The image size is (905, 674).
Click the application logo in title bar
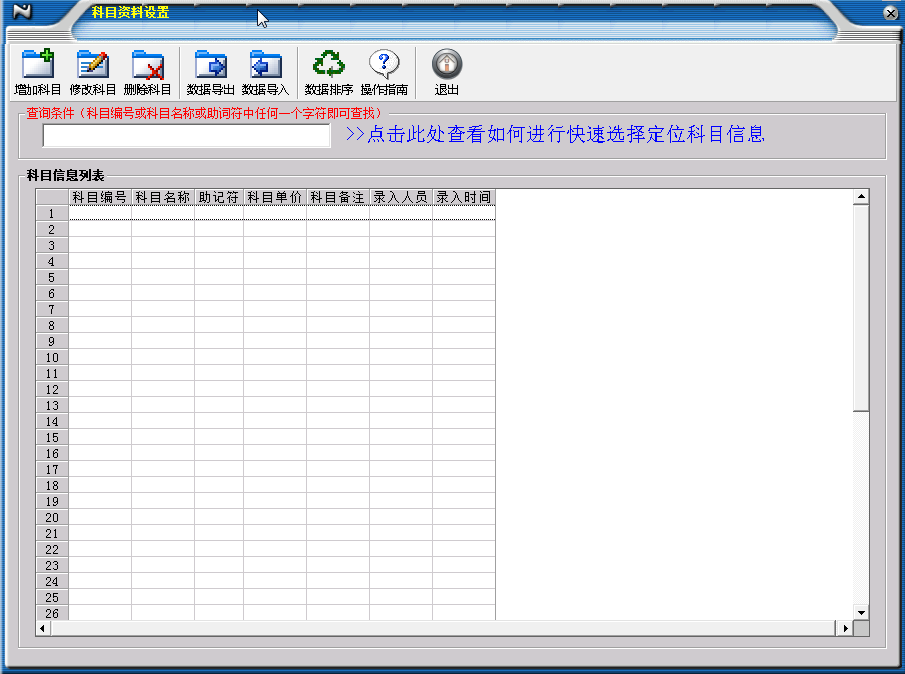click(x=22, y=11)
